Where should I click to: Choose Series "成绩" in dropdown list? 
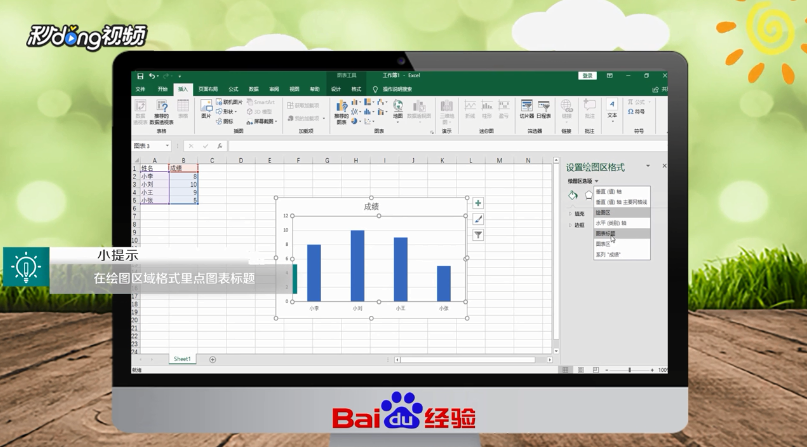point(622,255)
